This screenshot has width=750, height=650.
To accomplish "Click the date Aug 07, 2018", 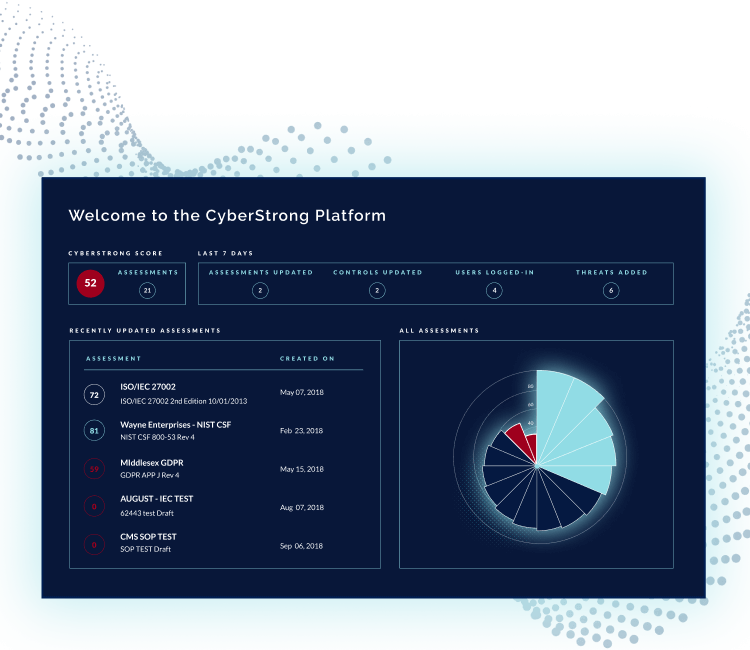I will point(302,507).
